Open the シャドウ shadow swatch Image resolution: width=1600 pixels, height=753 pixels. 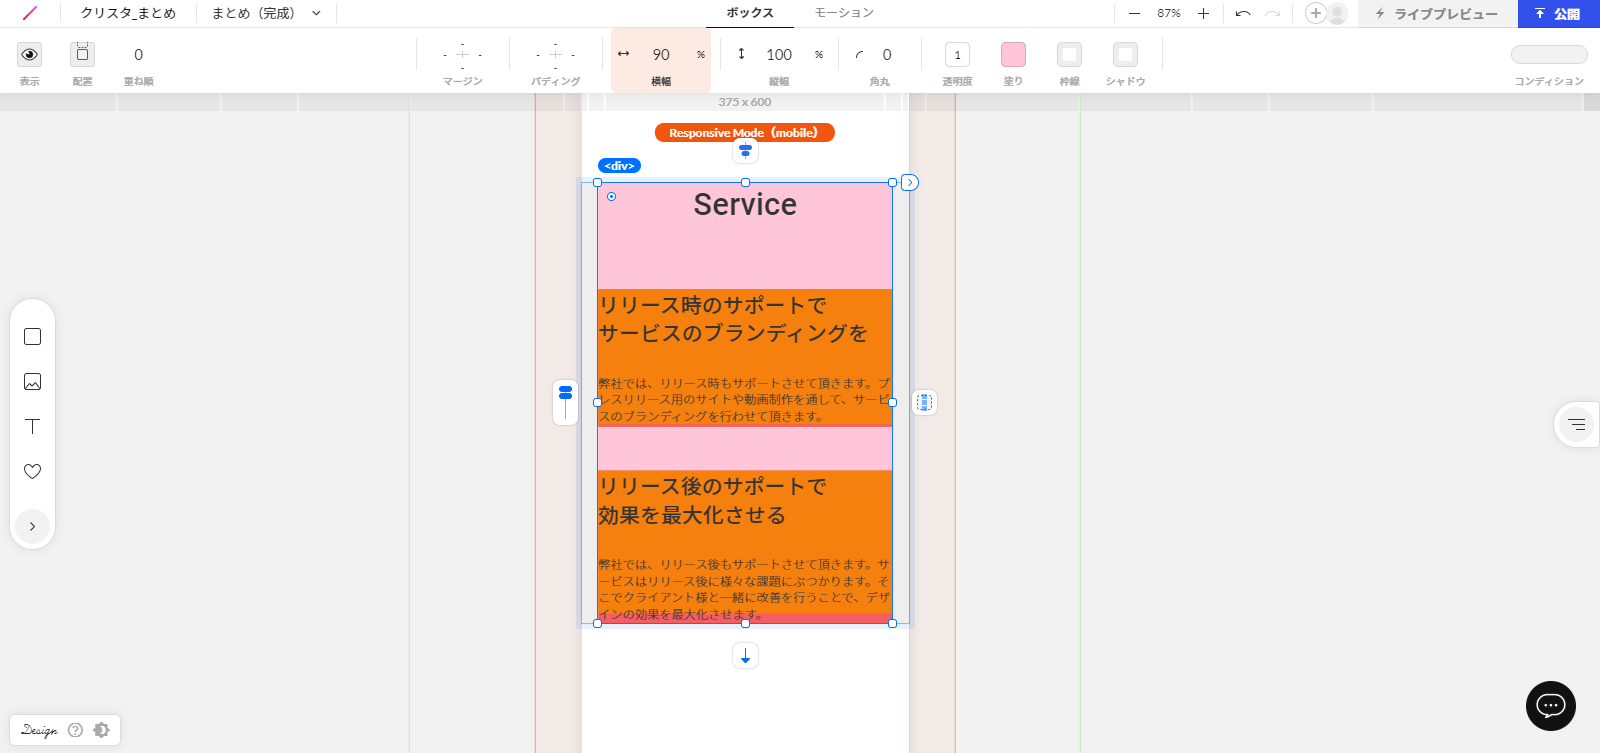(x=1125, y=54)
